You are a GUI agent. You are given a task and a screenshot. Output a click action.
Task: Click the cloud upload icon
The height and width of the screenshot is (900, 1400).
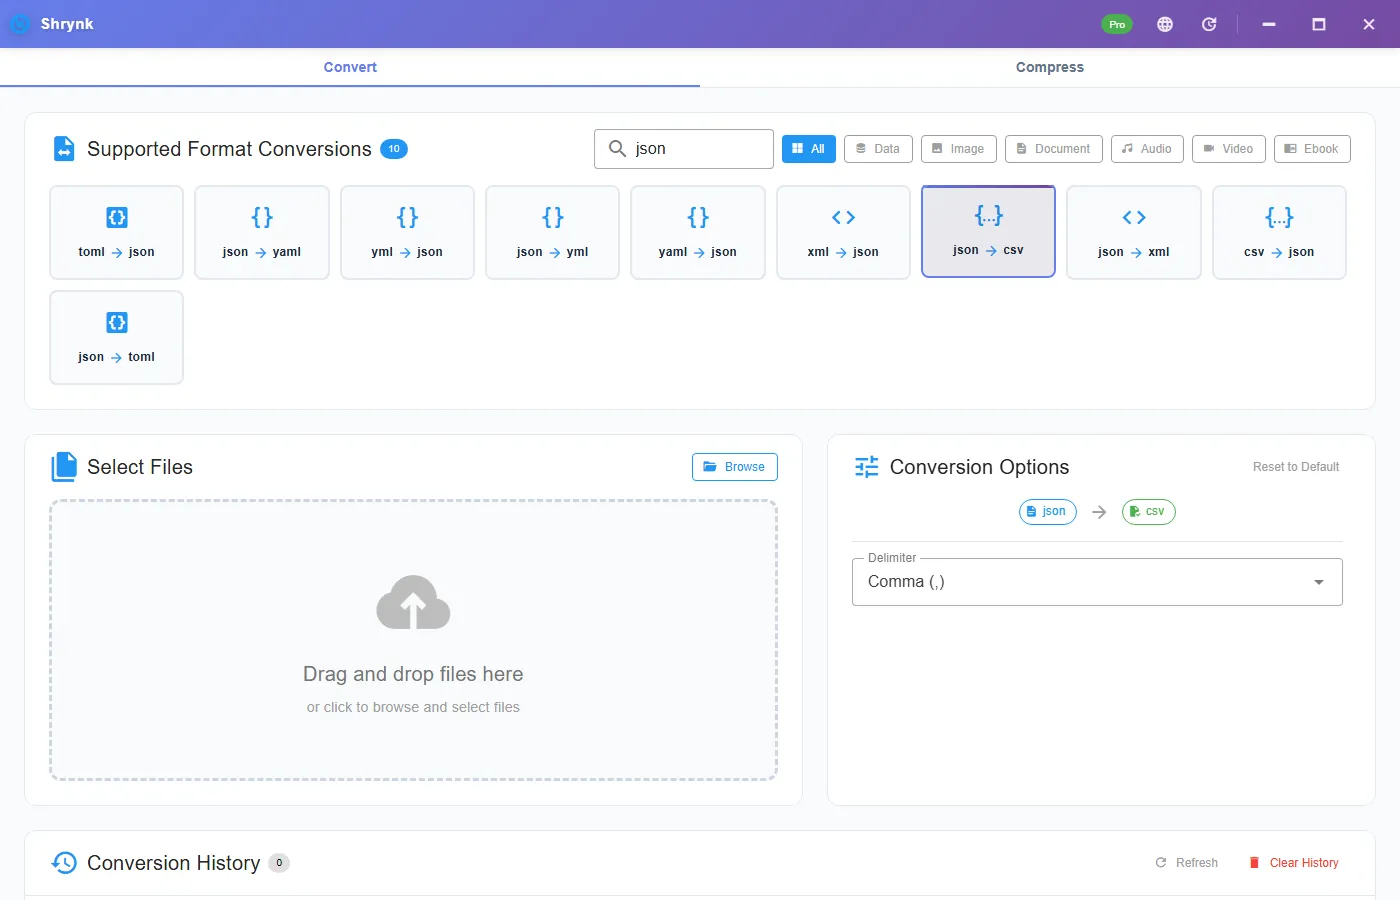coord(413,602)
